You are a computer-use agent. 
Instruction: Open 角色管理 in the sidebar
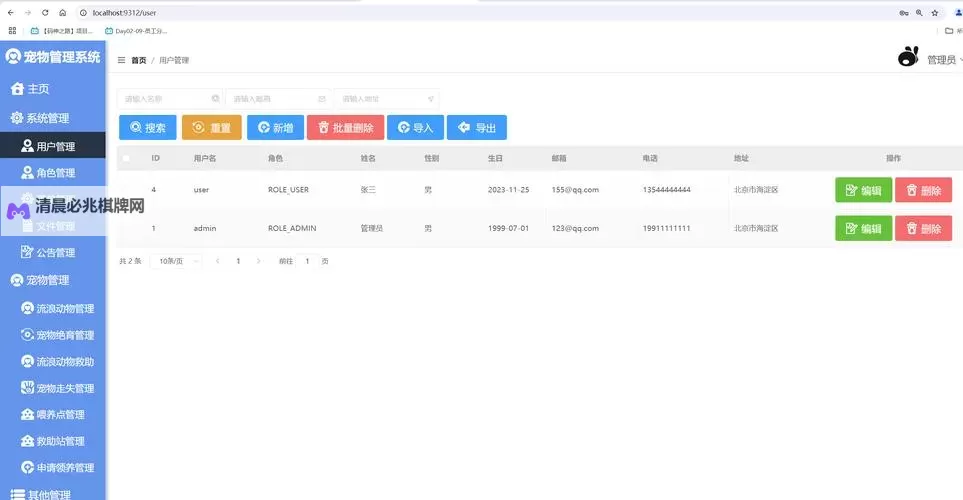coord(53,173)
